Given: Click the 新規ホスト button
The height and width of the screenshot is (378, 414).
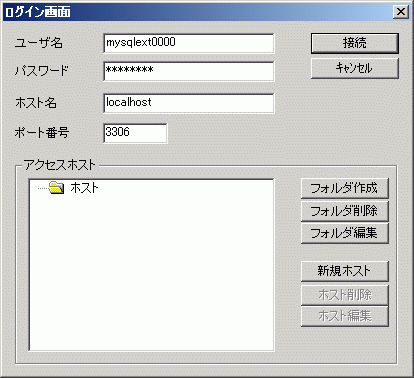Looking at the screenshot, I should [345, 271].
